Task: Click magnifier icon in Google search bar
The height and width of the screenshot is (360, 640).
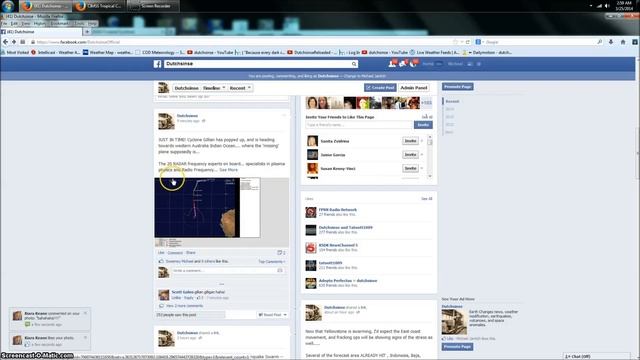Action: (599, 42)
